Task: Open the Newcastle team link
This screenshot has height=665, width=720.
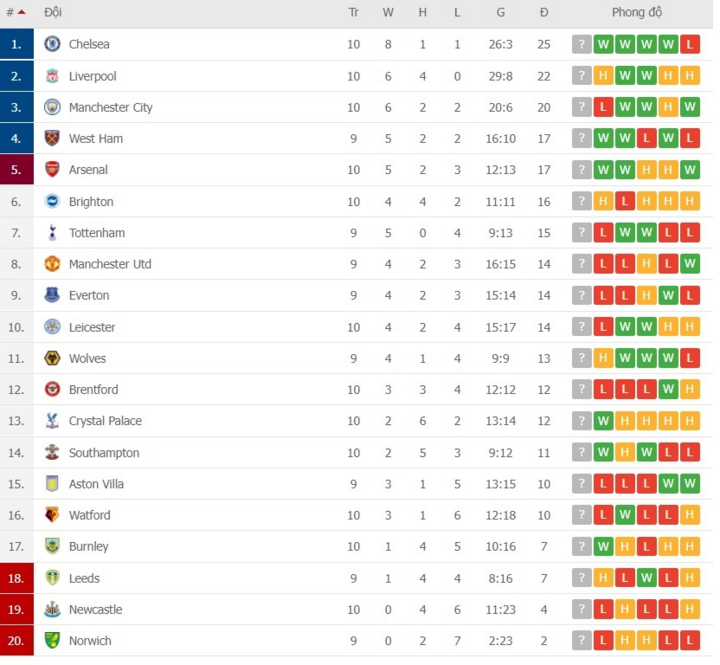Action: 95,609
